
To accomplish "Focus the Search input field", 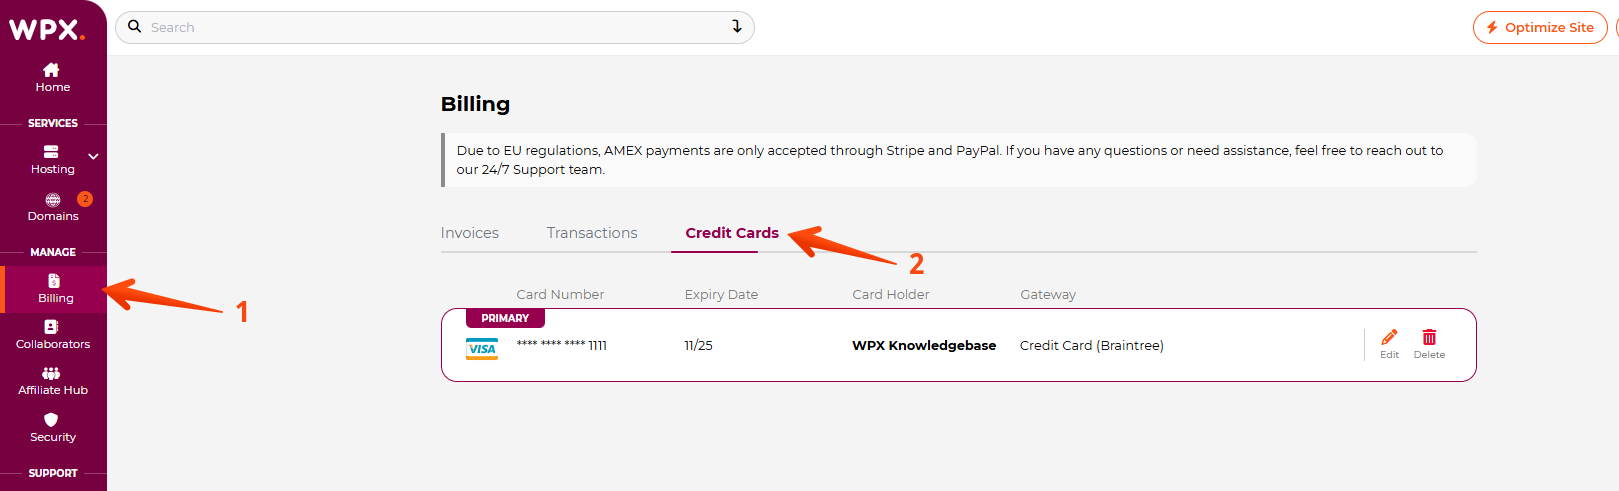I will pyautogui.click(x=435, y=28).
